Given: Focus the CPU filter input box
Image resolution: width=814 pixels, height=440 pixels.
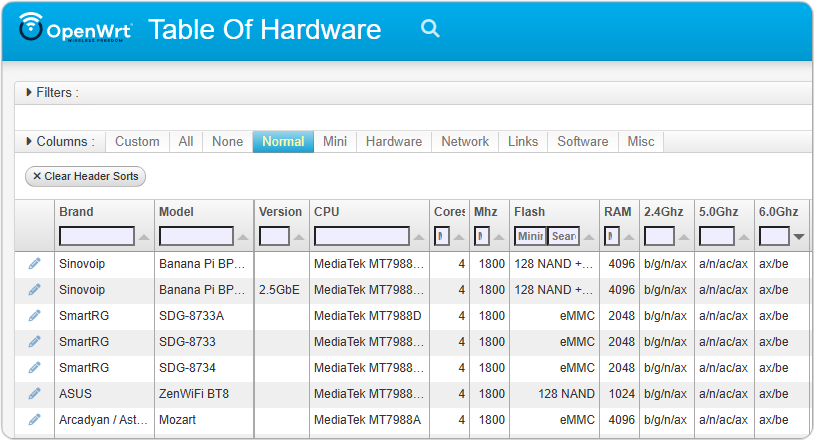Looking at the screenshot, I should click(362, 236).
